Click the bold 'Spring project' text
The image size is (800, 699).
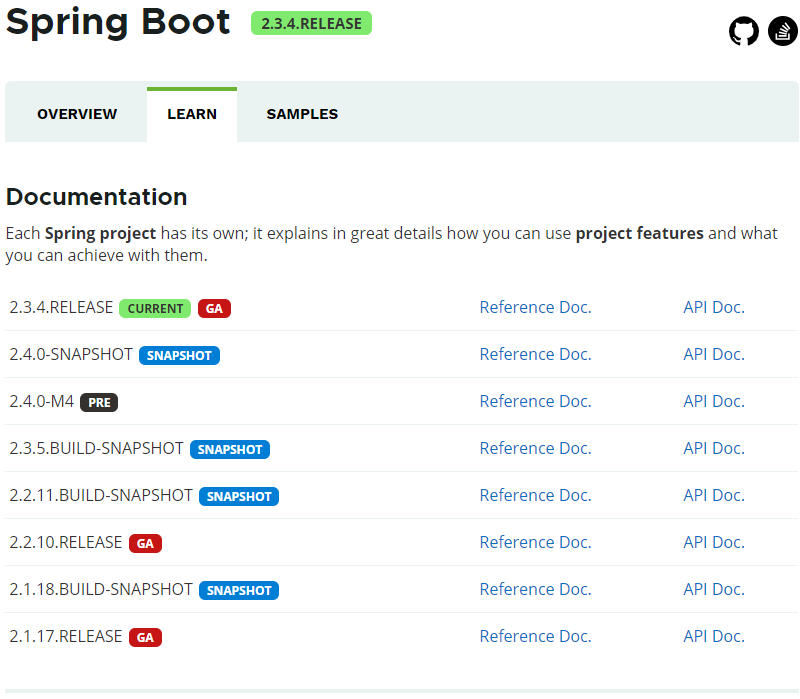101,234
